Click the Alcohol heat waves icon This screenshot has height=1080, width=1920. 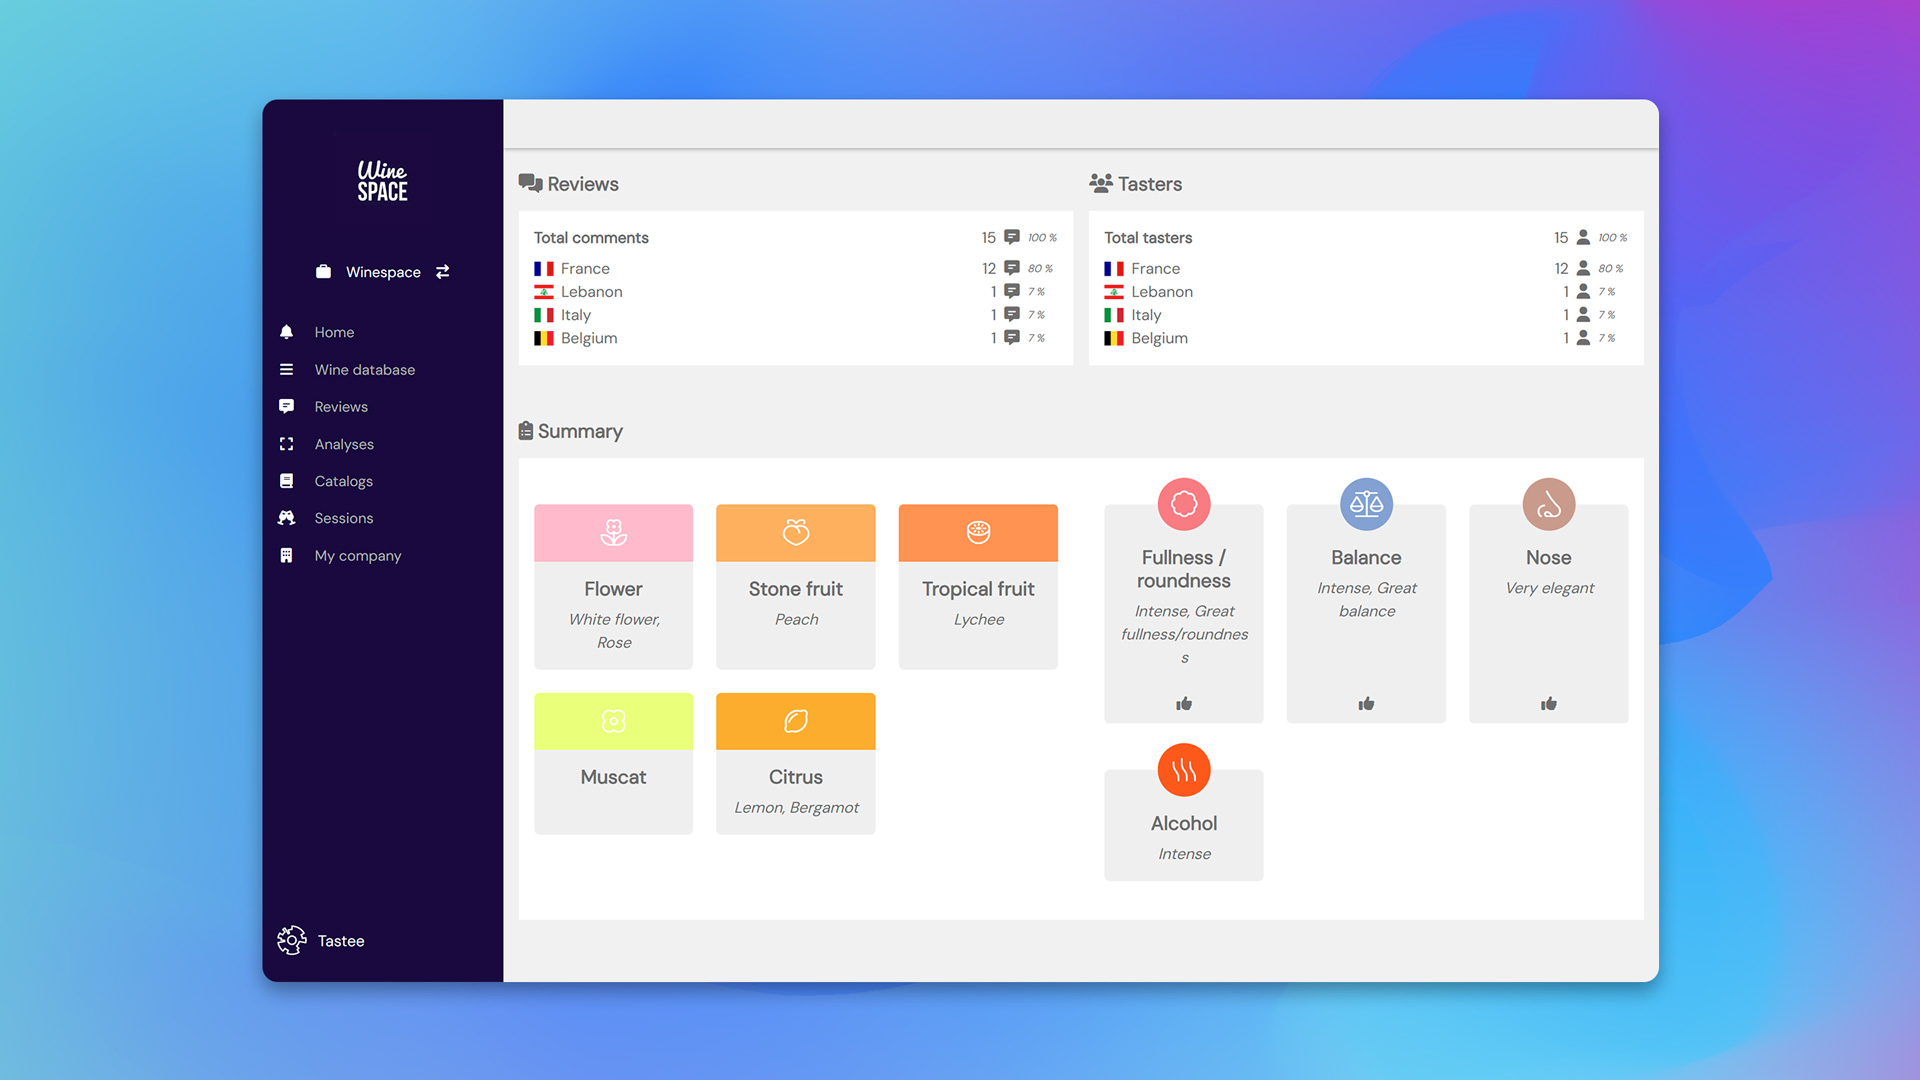click(x=1184, y=770)
